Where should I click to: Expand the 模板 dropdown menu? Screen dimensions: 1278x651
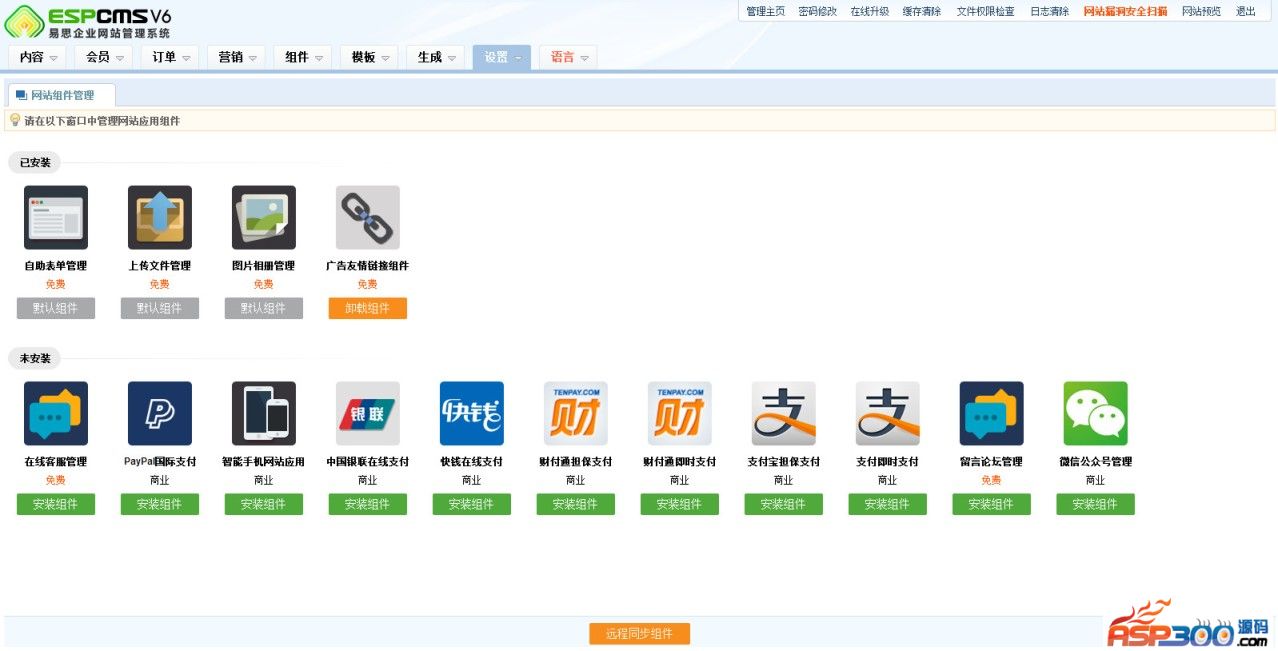click(369, 58)
